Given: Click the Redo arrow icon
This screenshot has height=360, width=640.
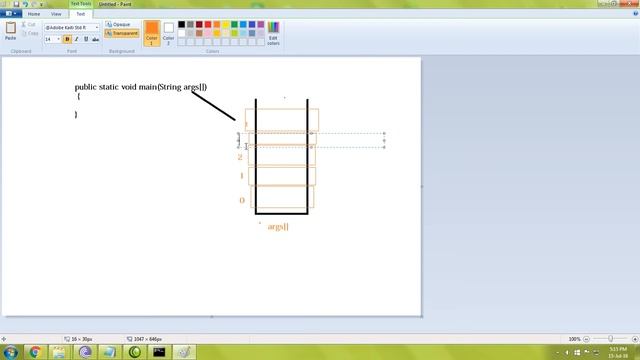Looking at the screenshot, I should click(34, 4).
